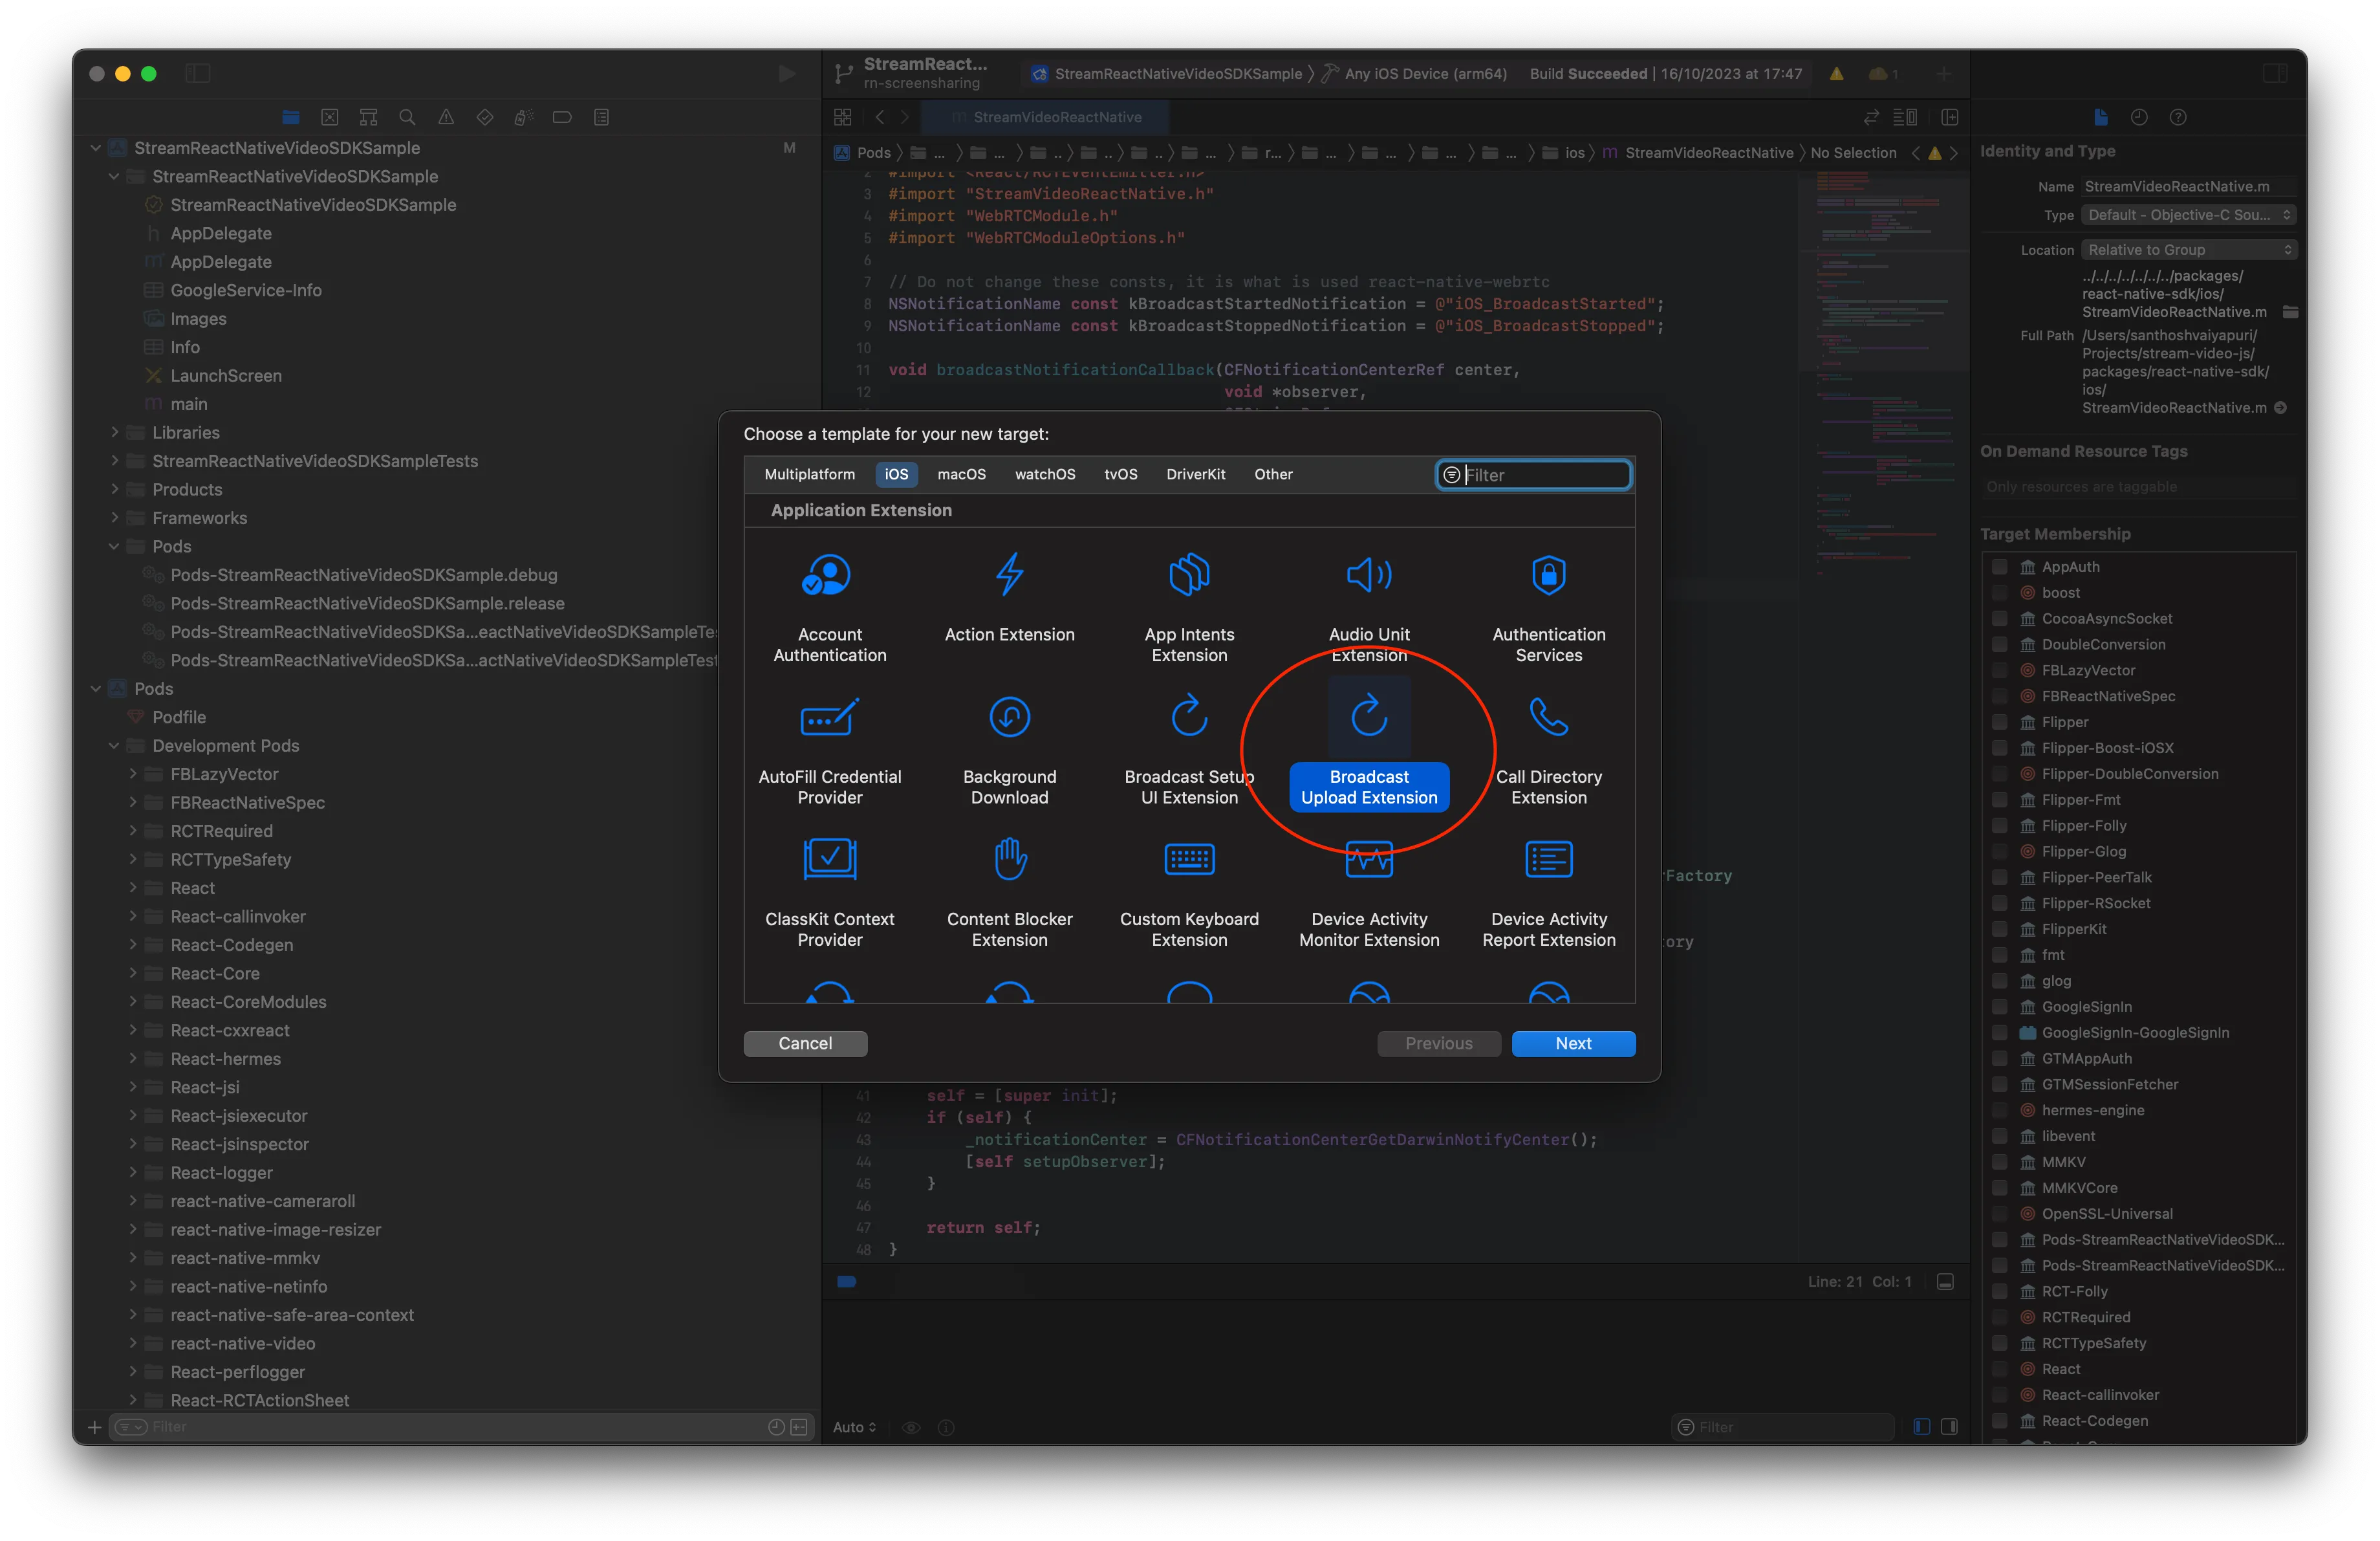The height and width of the screenshot is (1541, 2380).
Task: Tick the GoogleSignIn target membership checkbox
Action: [x=1999, y=1007]
